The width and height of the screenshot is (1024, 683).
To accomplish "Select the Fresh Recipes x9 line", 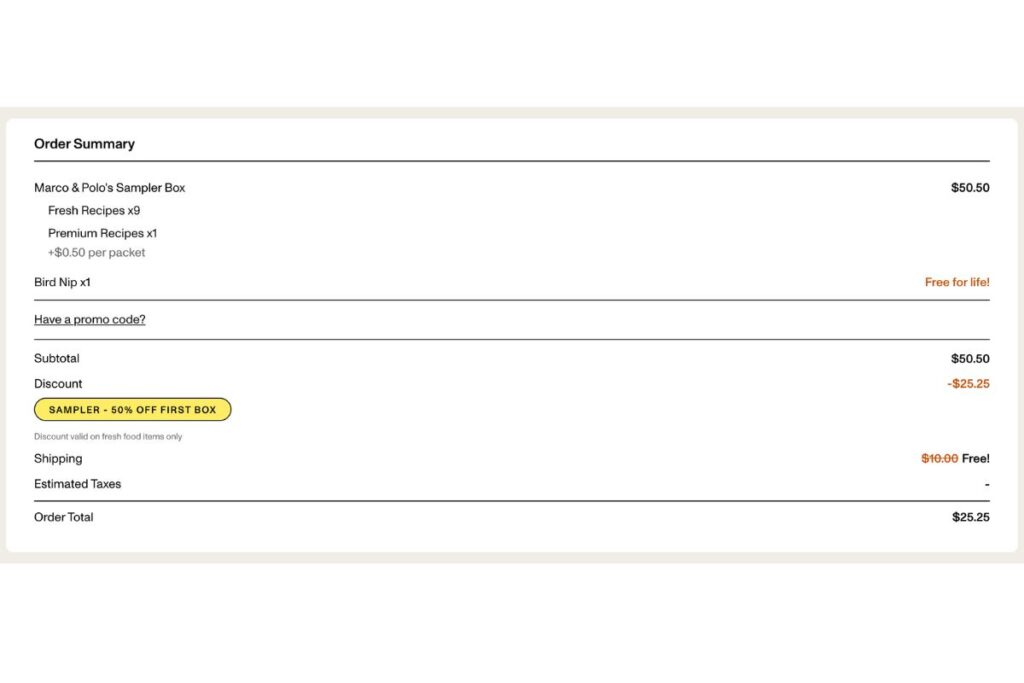I will click(x=94, y=211).
